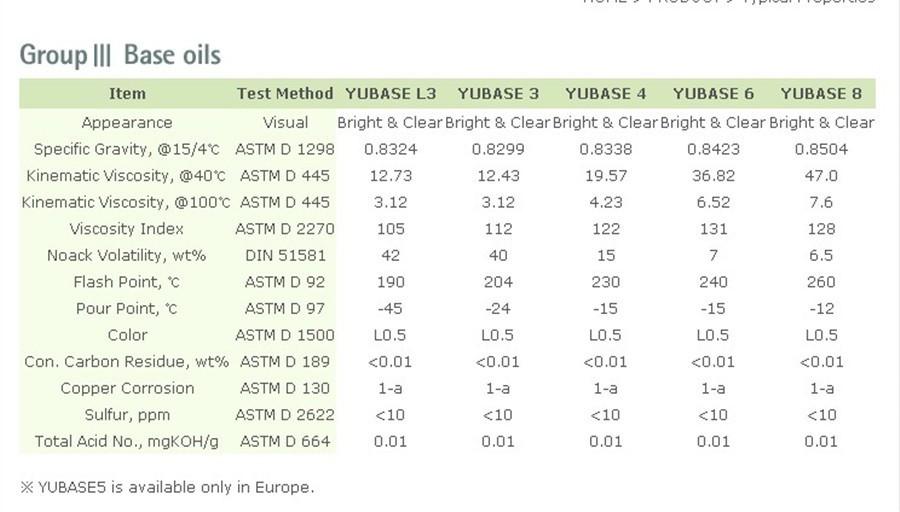The width and height of the screenshot is (900, 512).
Task: Click the Viscosity Index row label
Action: pyautogui.click(x=127, y=229)
